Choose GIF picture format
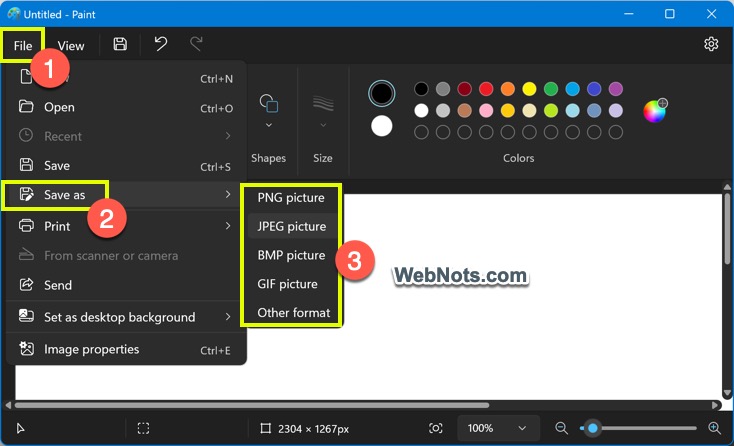Screen dimensions: 734x446 pos(291,284)
